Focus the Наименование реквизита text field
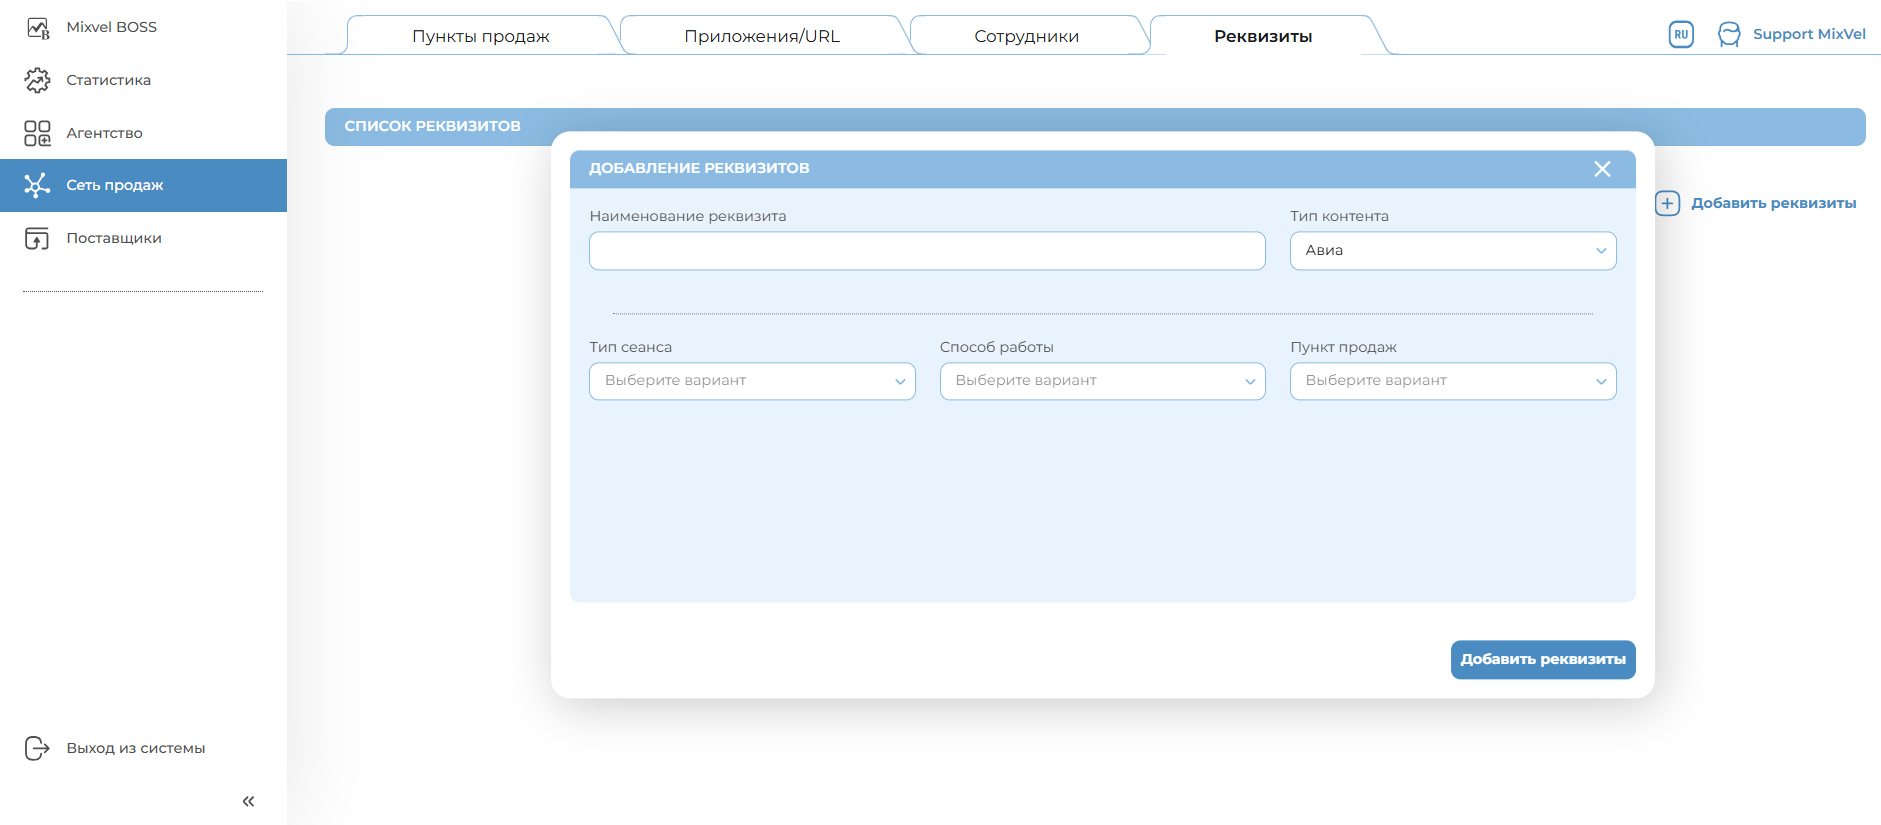 (927, 251)
